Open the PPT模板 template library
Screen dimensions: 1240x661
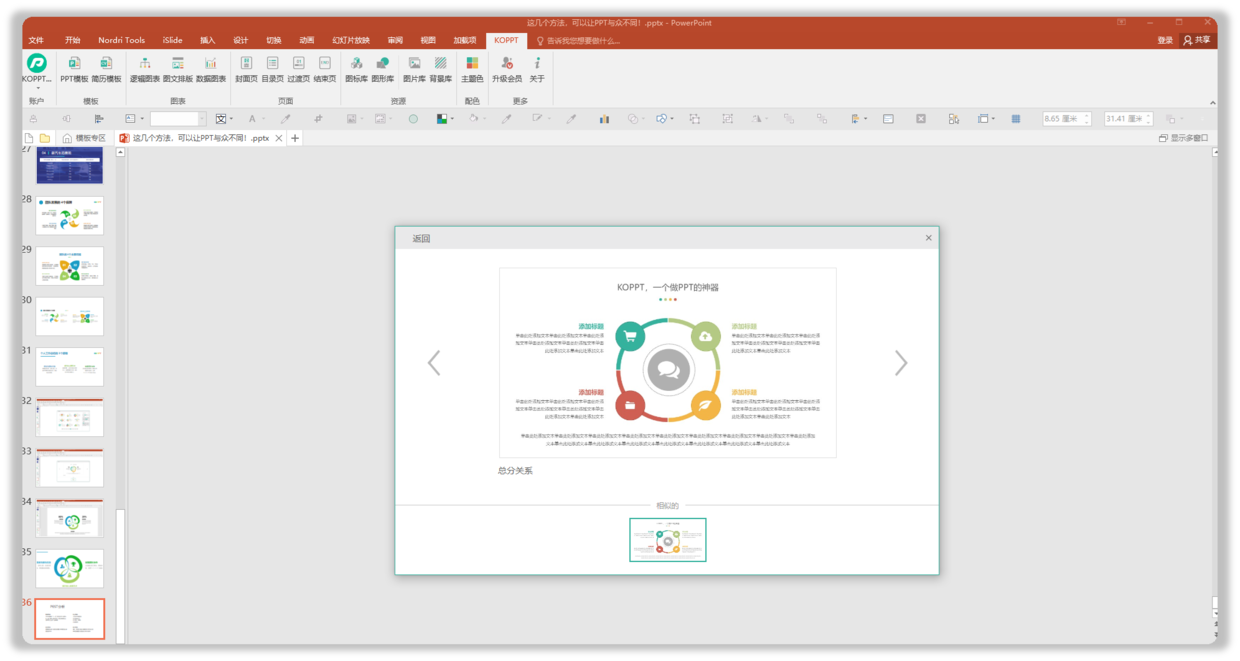pyautogui.click(x=74, y=68)
